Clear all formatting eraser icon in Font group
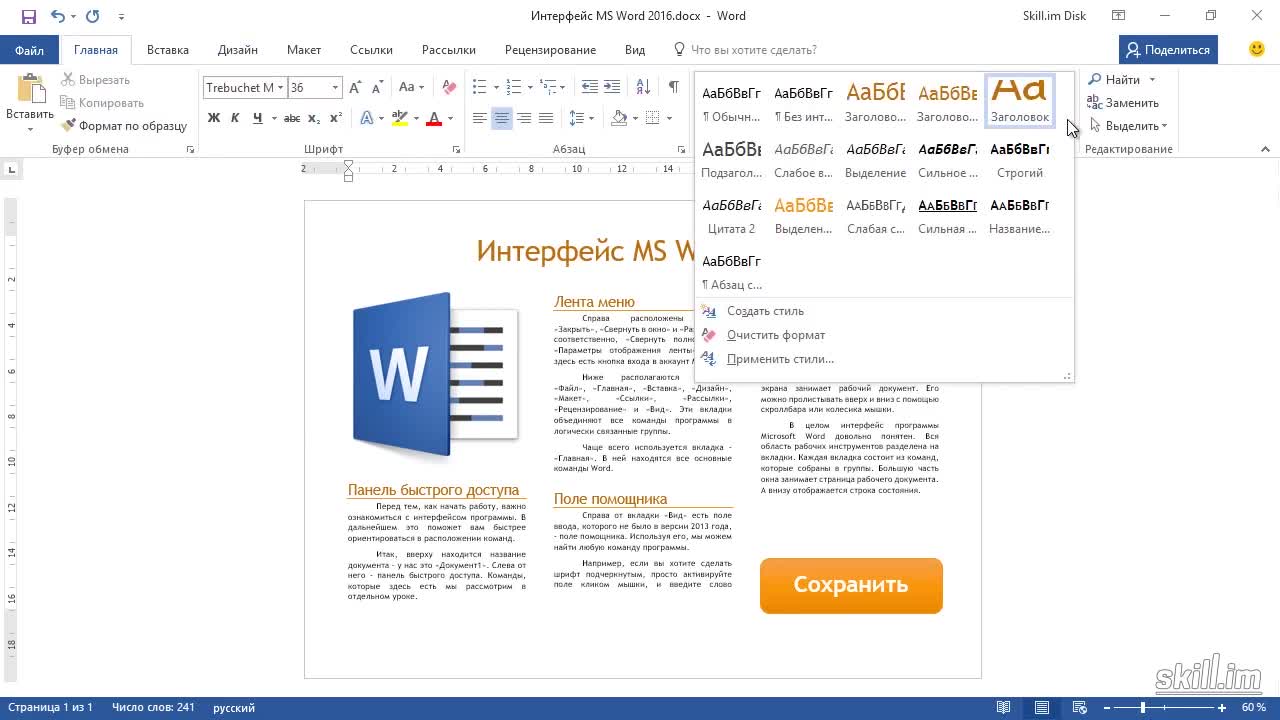The width and height of the screenshot is (1280, 720). [x=449, y=88]
